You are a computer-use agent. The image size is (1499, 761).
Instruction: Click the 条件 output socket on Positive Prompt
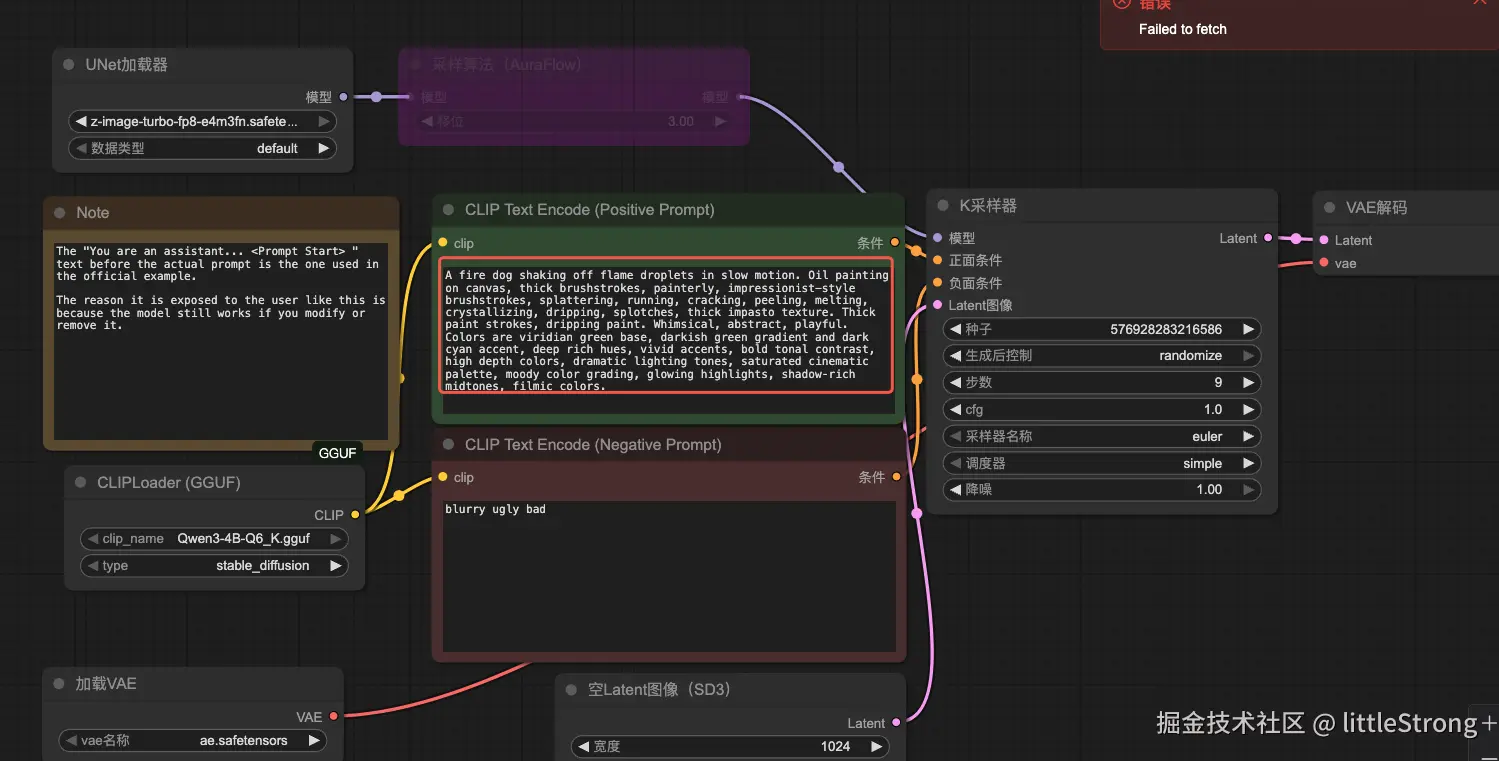[895, 243]
